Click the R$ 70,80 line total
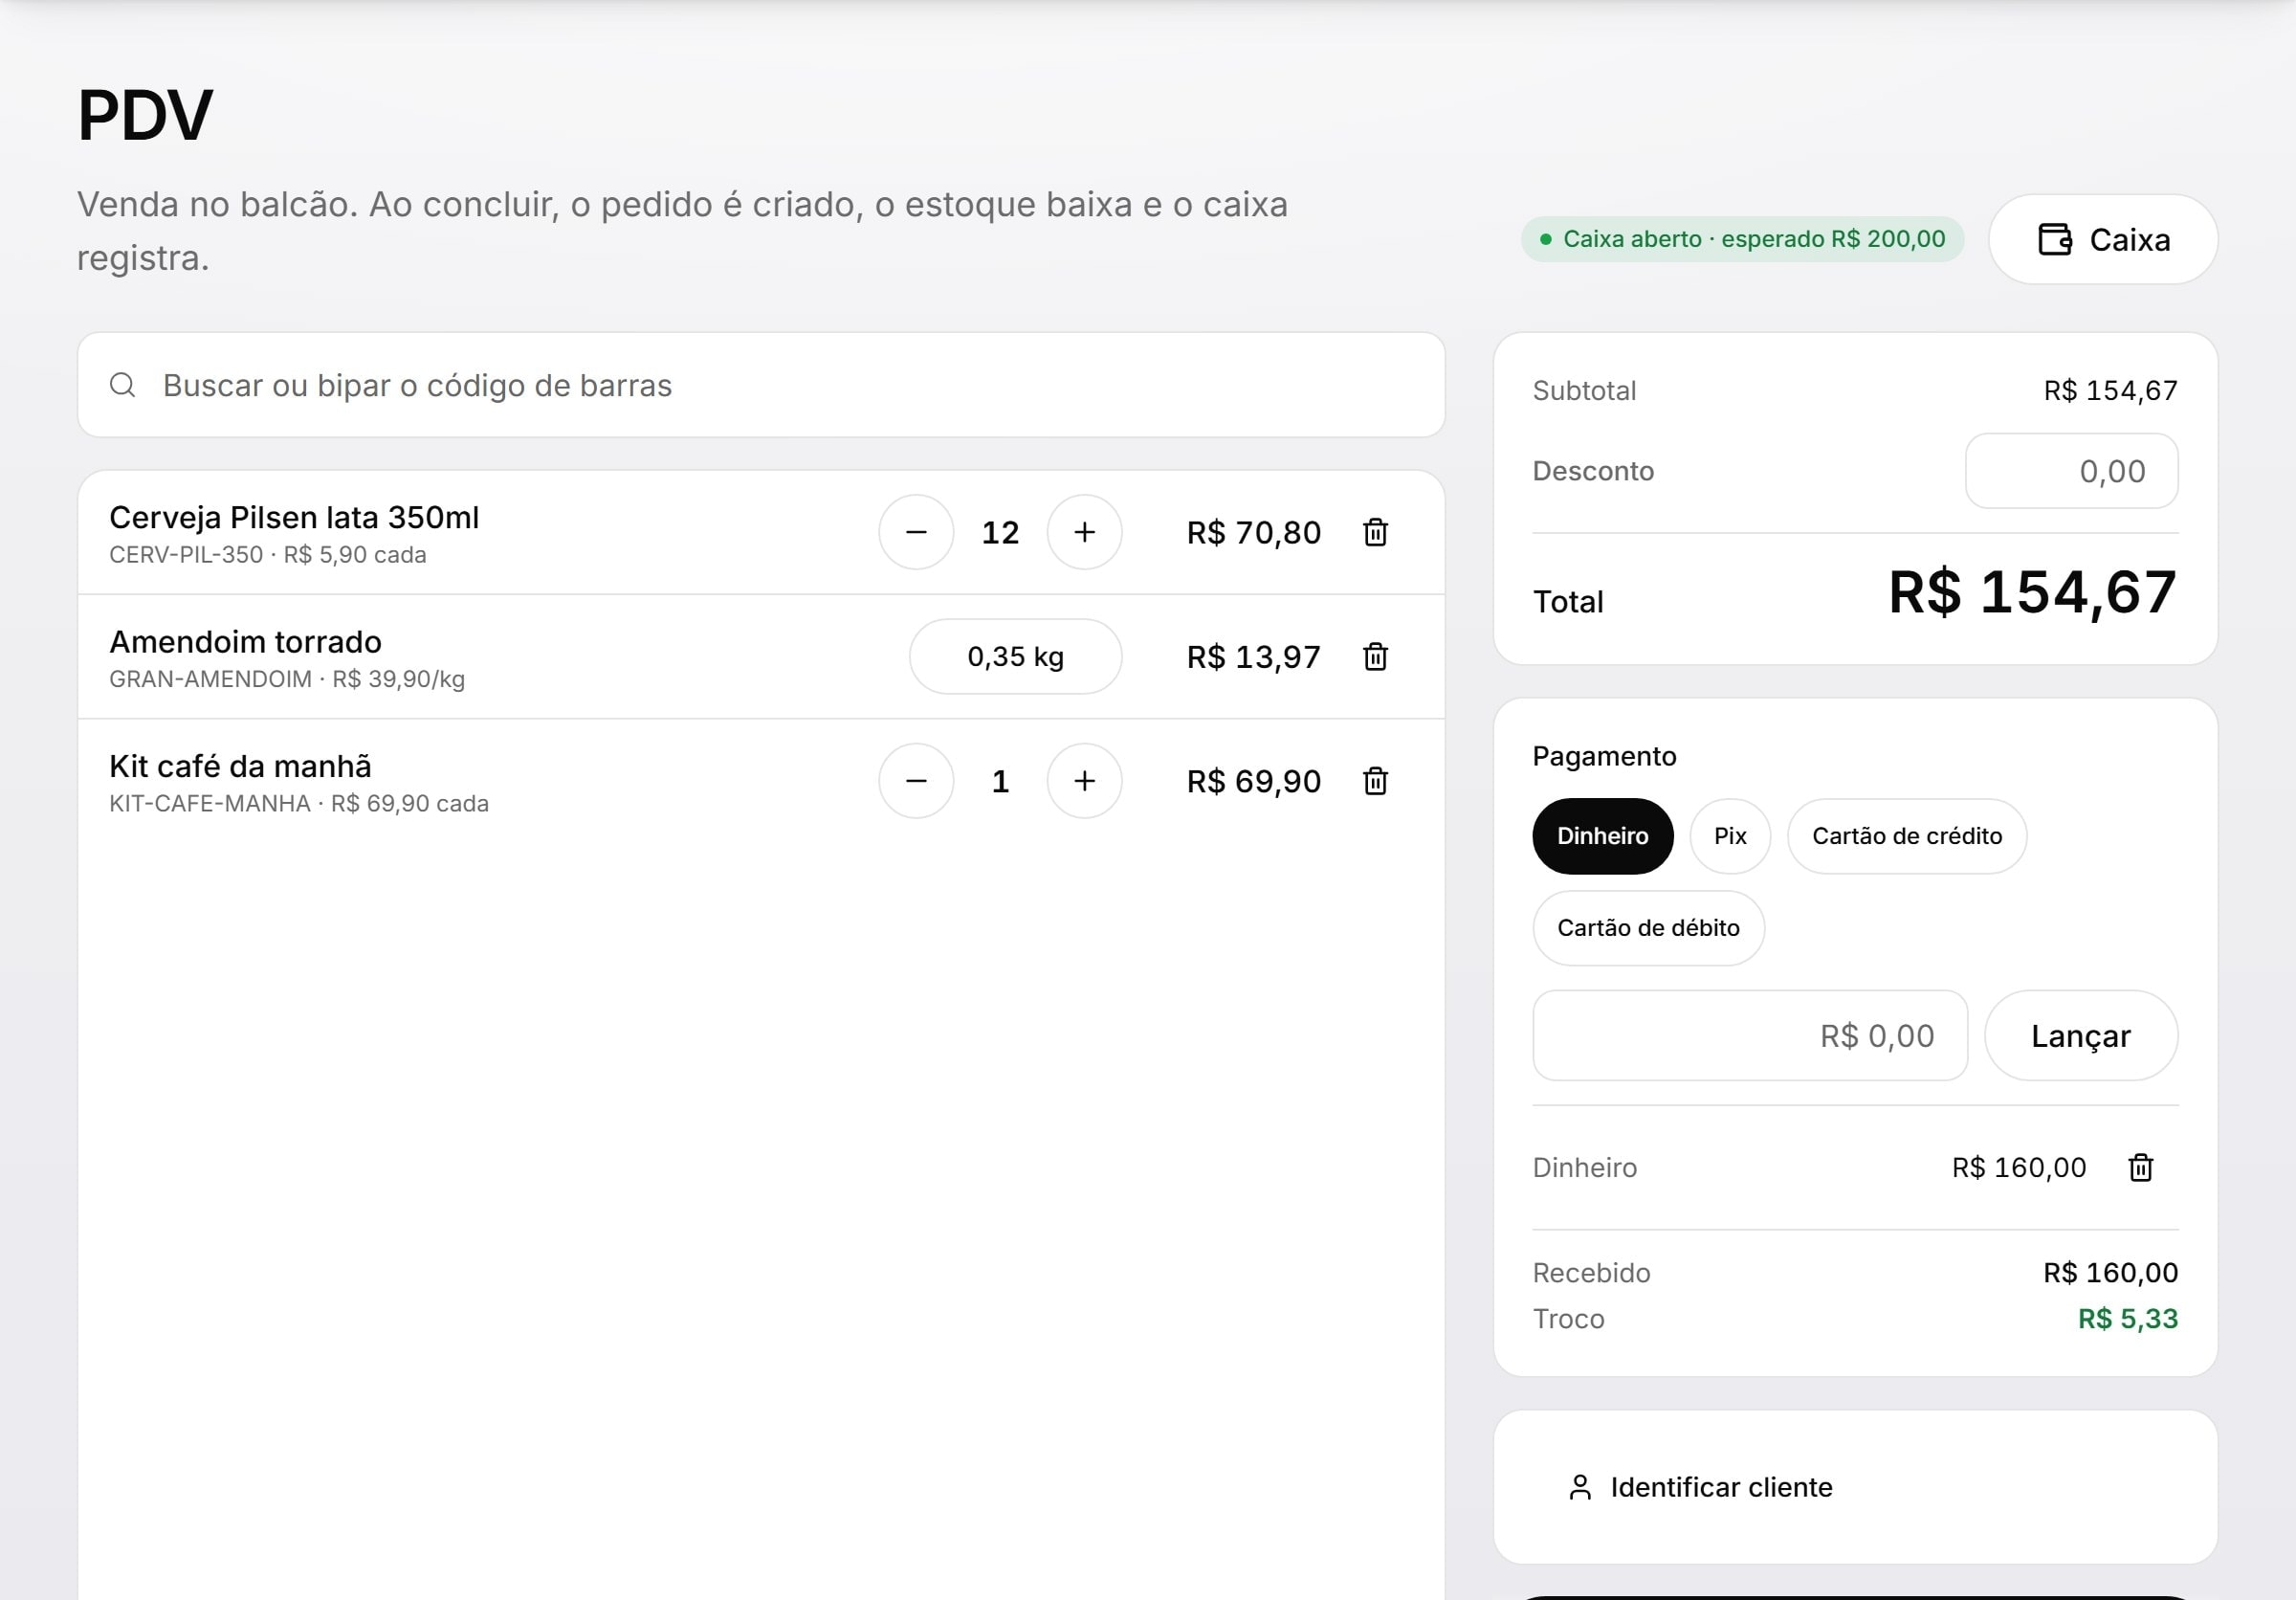The width and height of the screenshot is (2296, 1600). (1253, 532)
